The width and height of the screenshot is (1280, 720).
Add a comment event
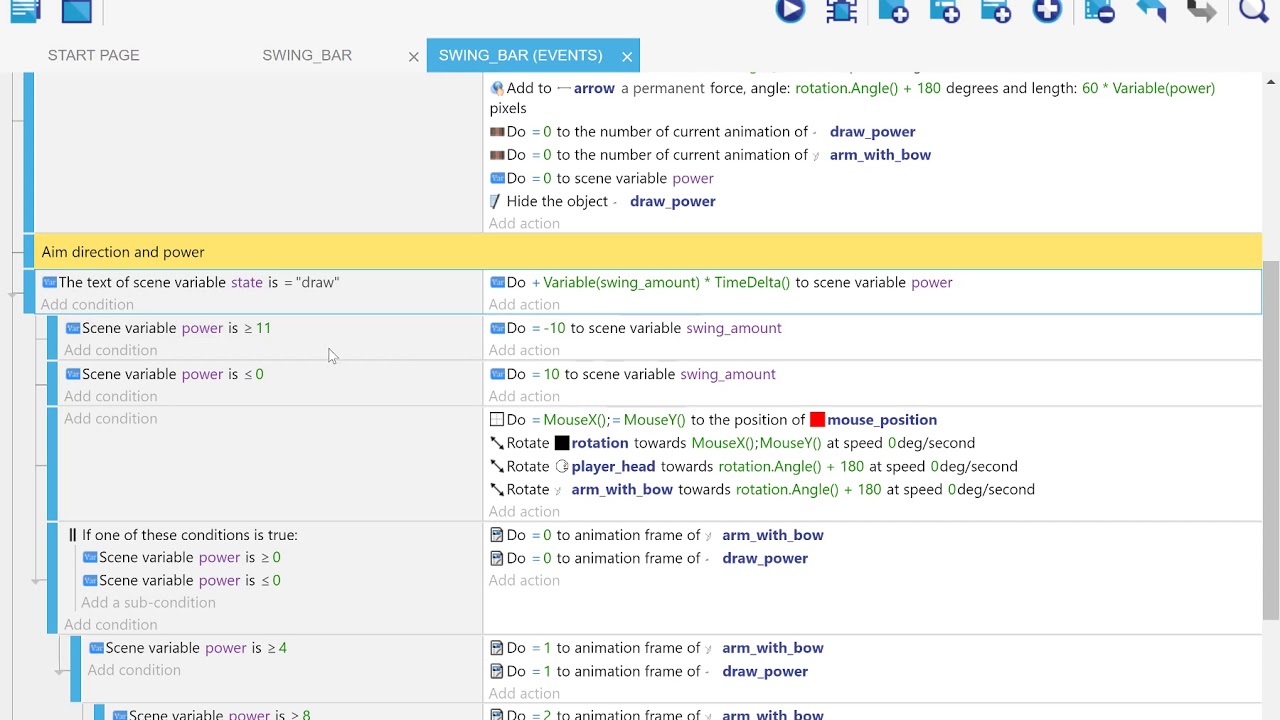click(996, 11)
